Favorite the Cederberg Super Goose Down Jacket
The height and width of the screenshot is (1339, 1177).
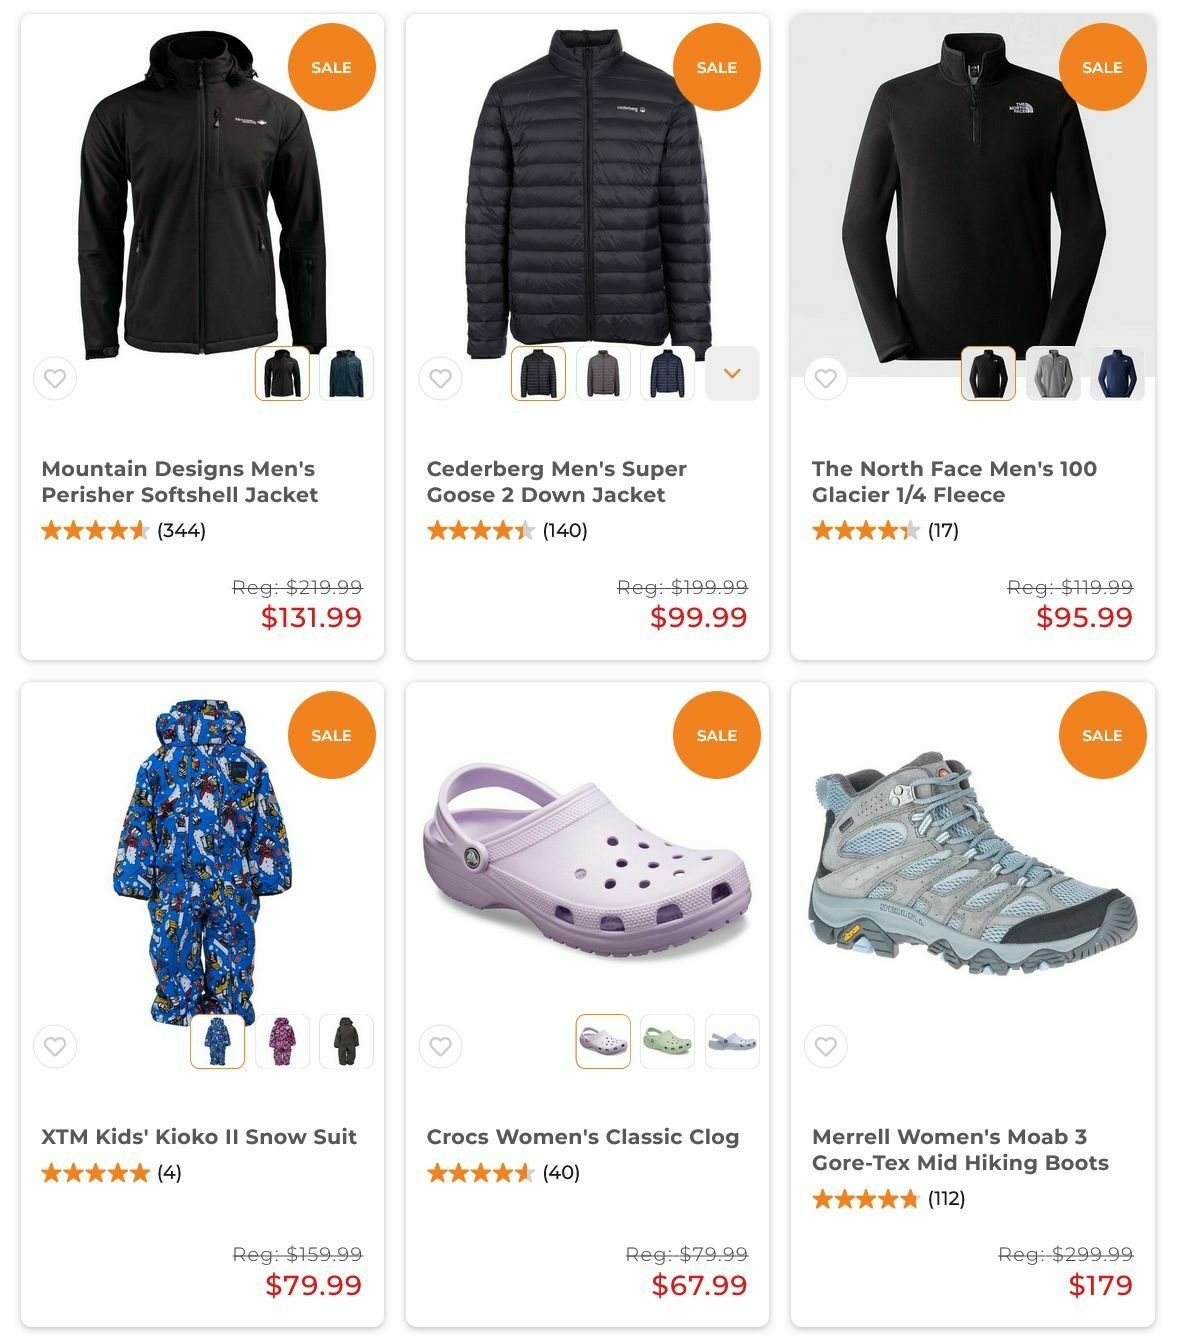click(440, 379)
